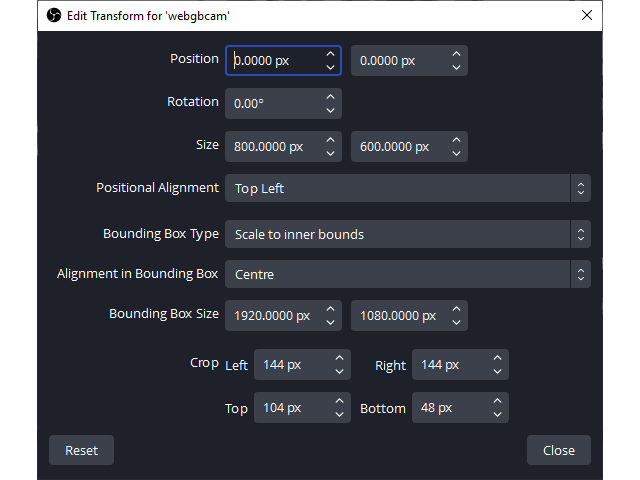640x480 pixels.
Task: Increase the Position X value with up arrow
Action: click(331, 54)
